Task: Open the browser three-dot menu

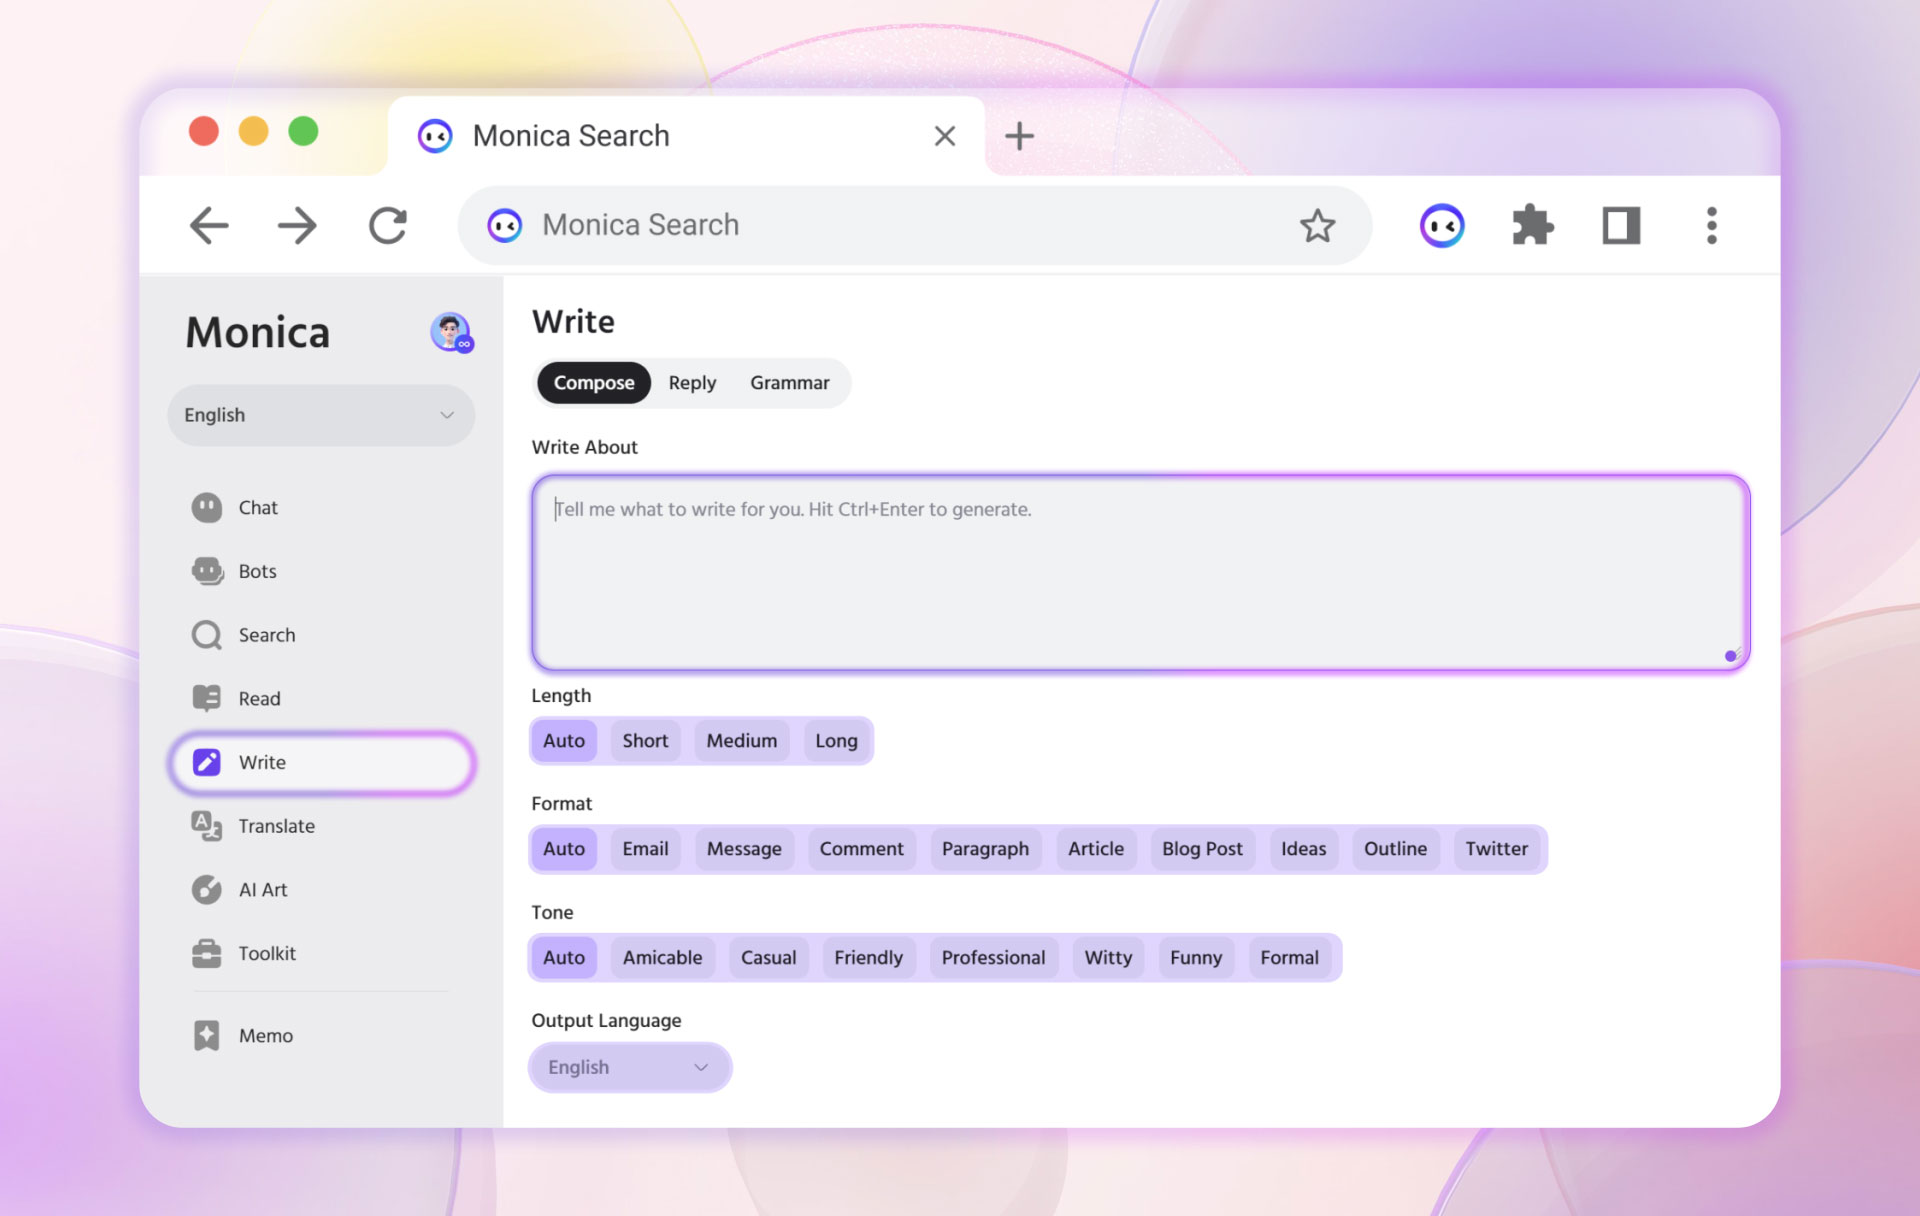Action: pyautogui.click(x=1711, y=226)
